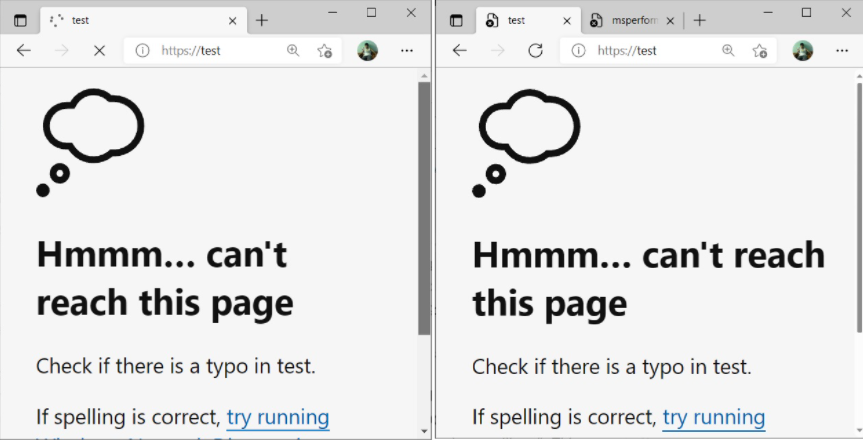
Task: Open vertical tabs menu in left window
Action: [x=20, y=21]
